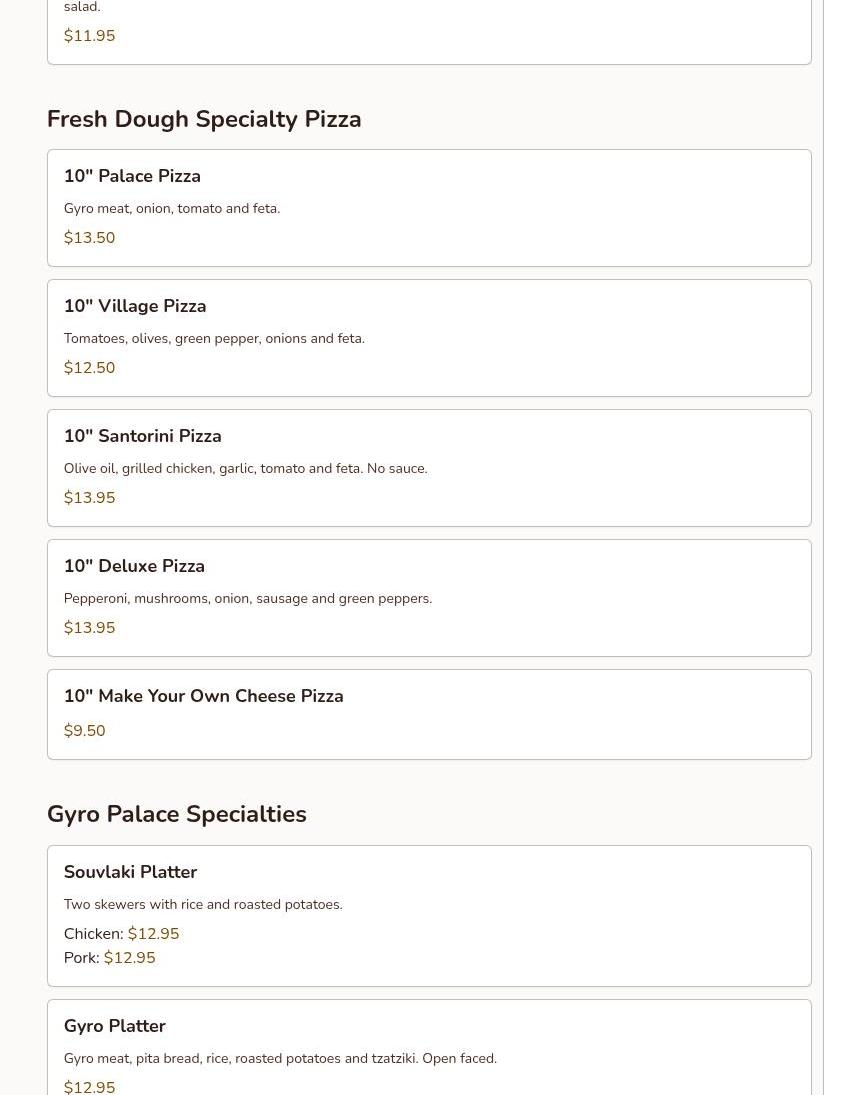Click the page's vertical scrollbar track
Image resolution: width=844 pixels, height=1095 pixels.
[x=833, y=500]
